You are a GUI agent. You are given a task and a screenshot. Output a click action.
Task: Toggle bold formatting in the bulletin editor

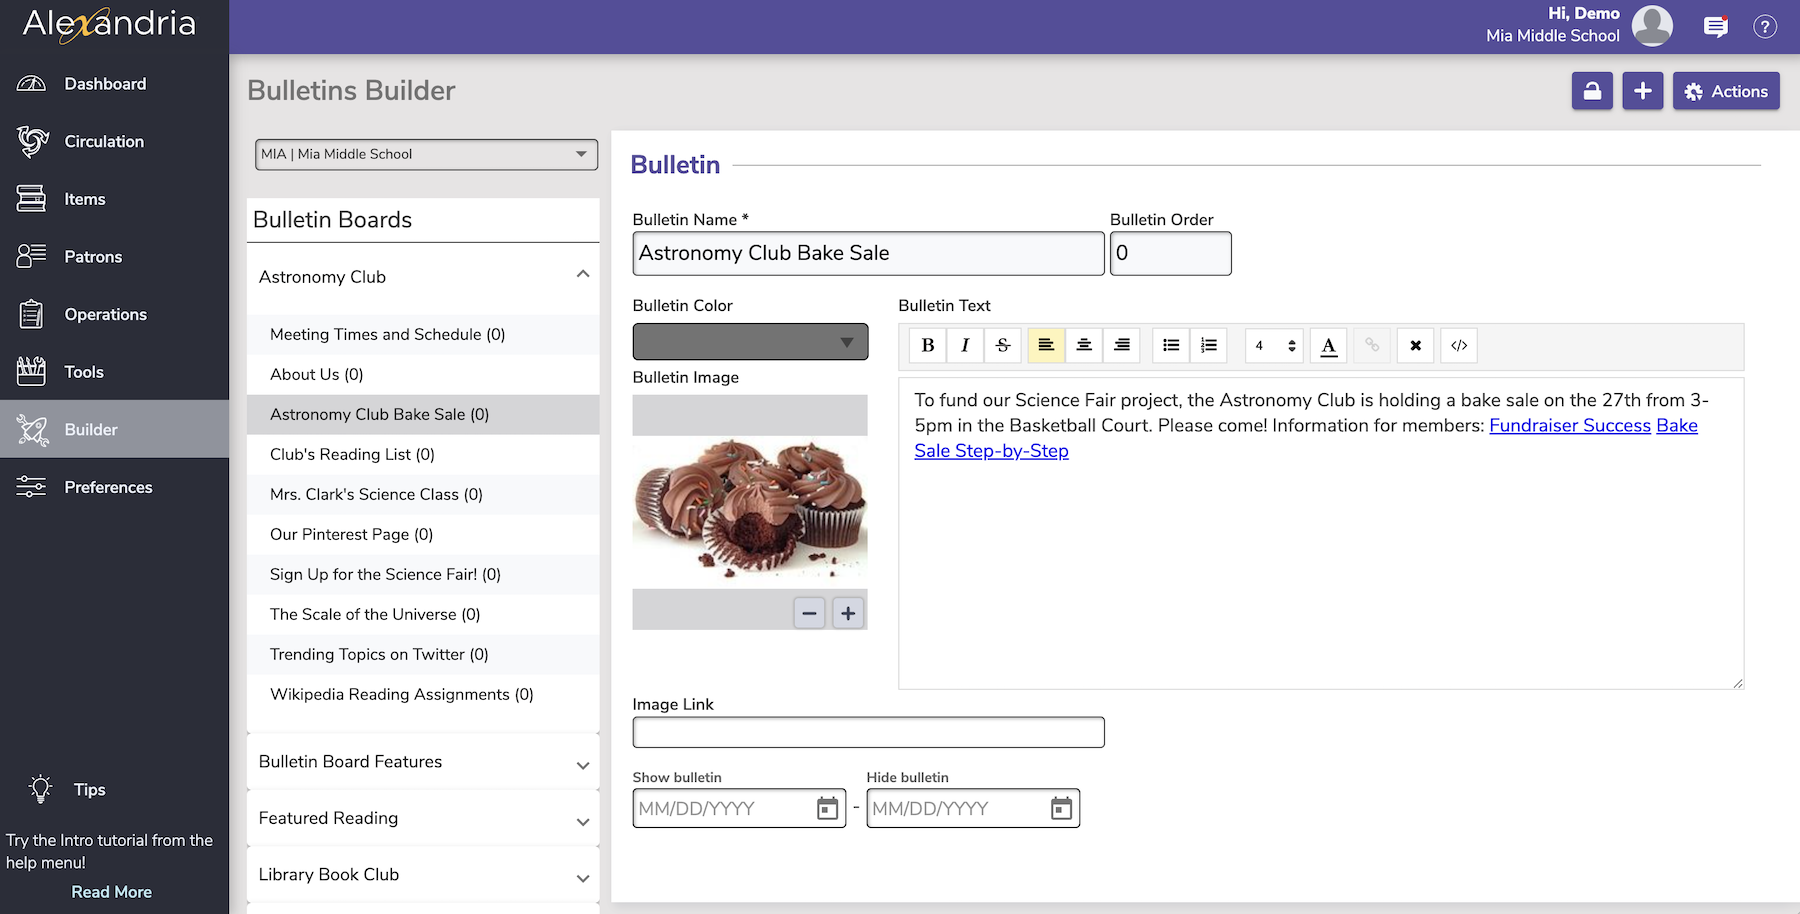[x=927, y=345]
